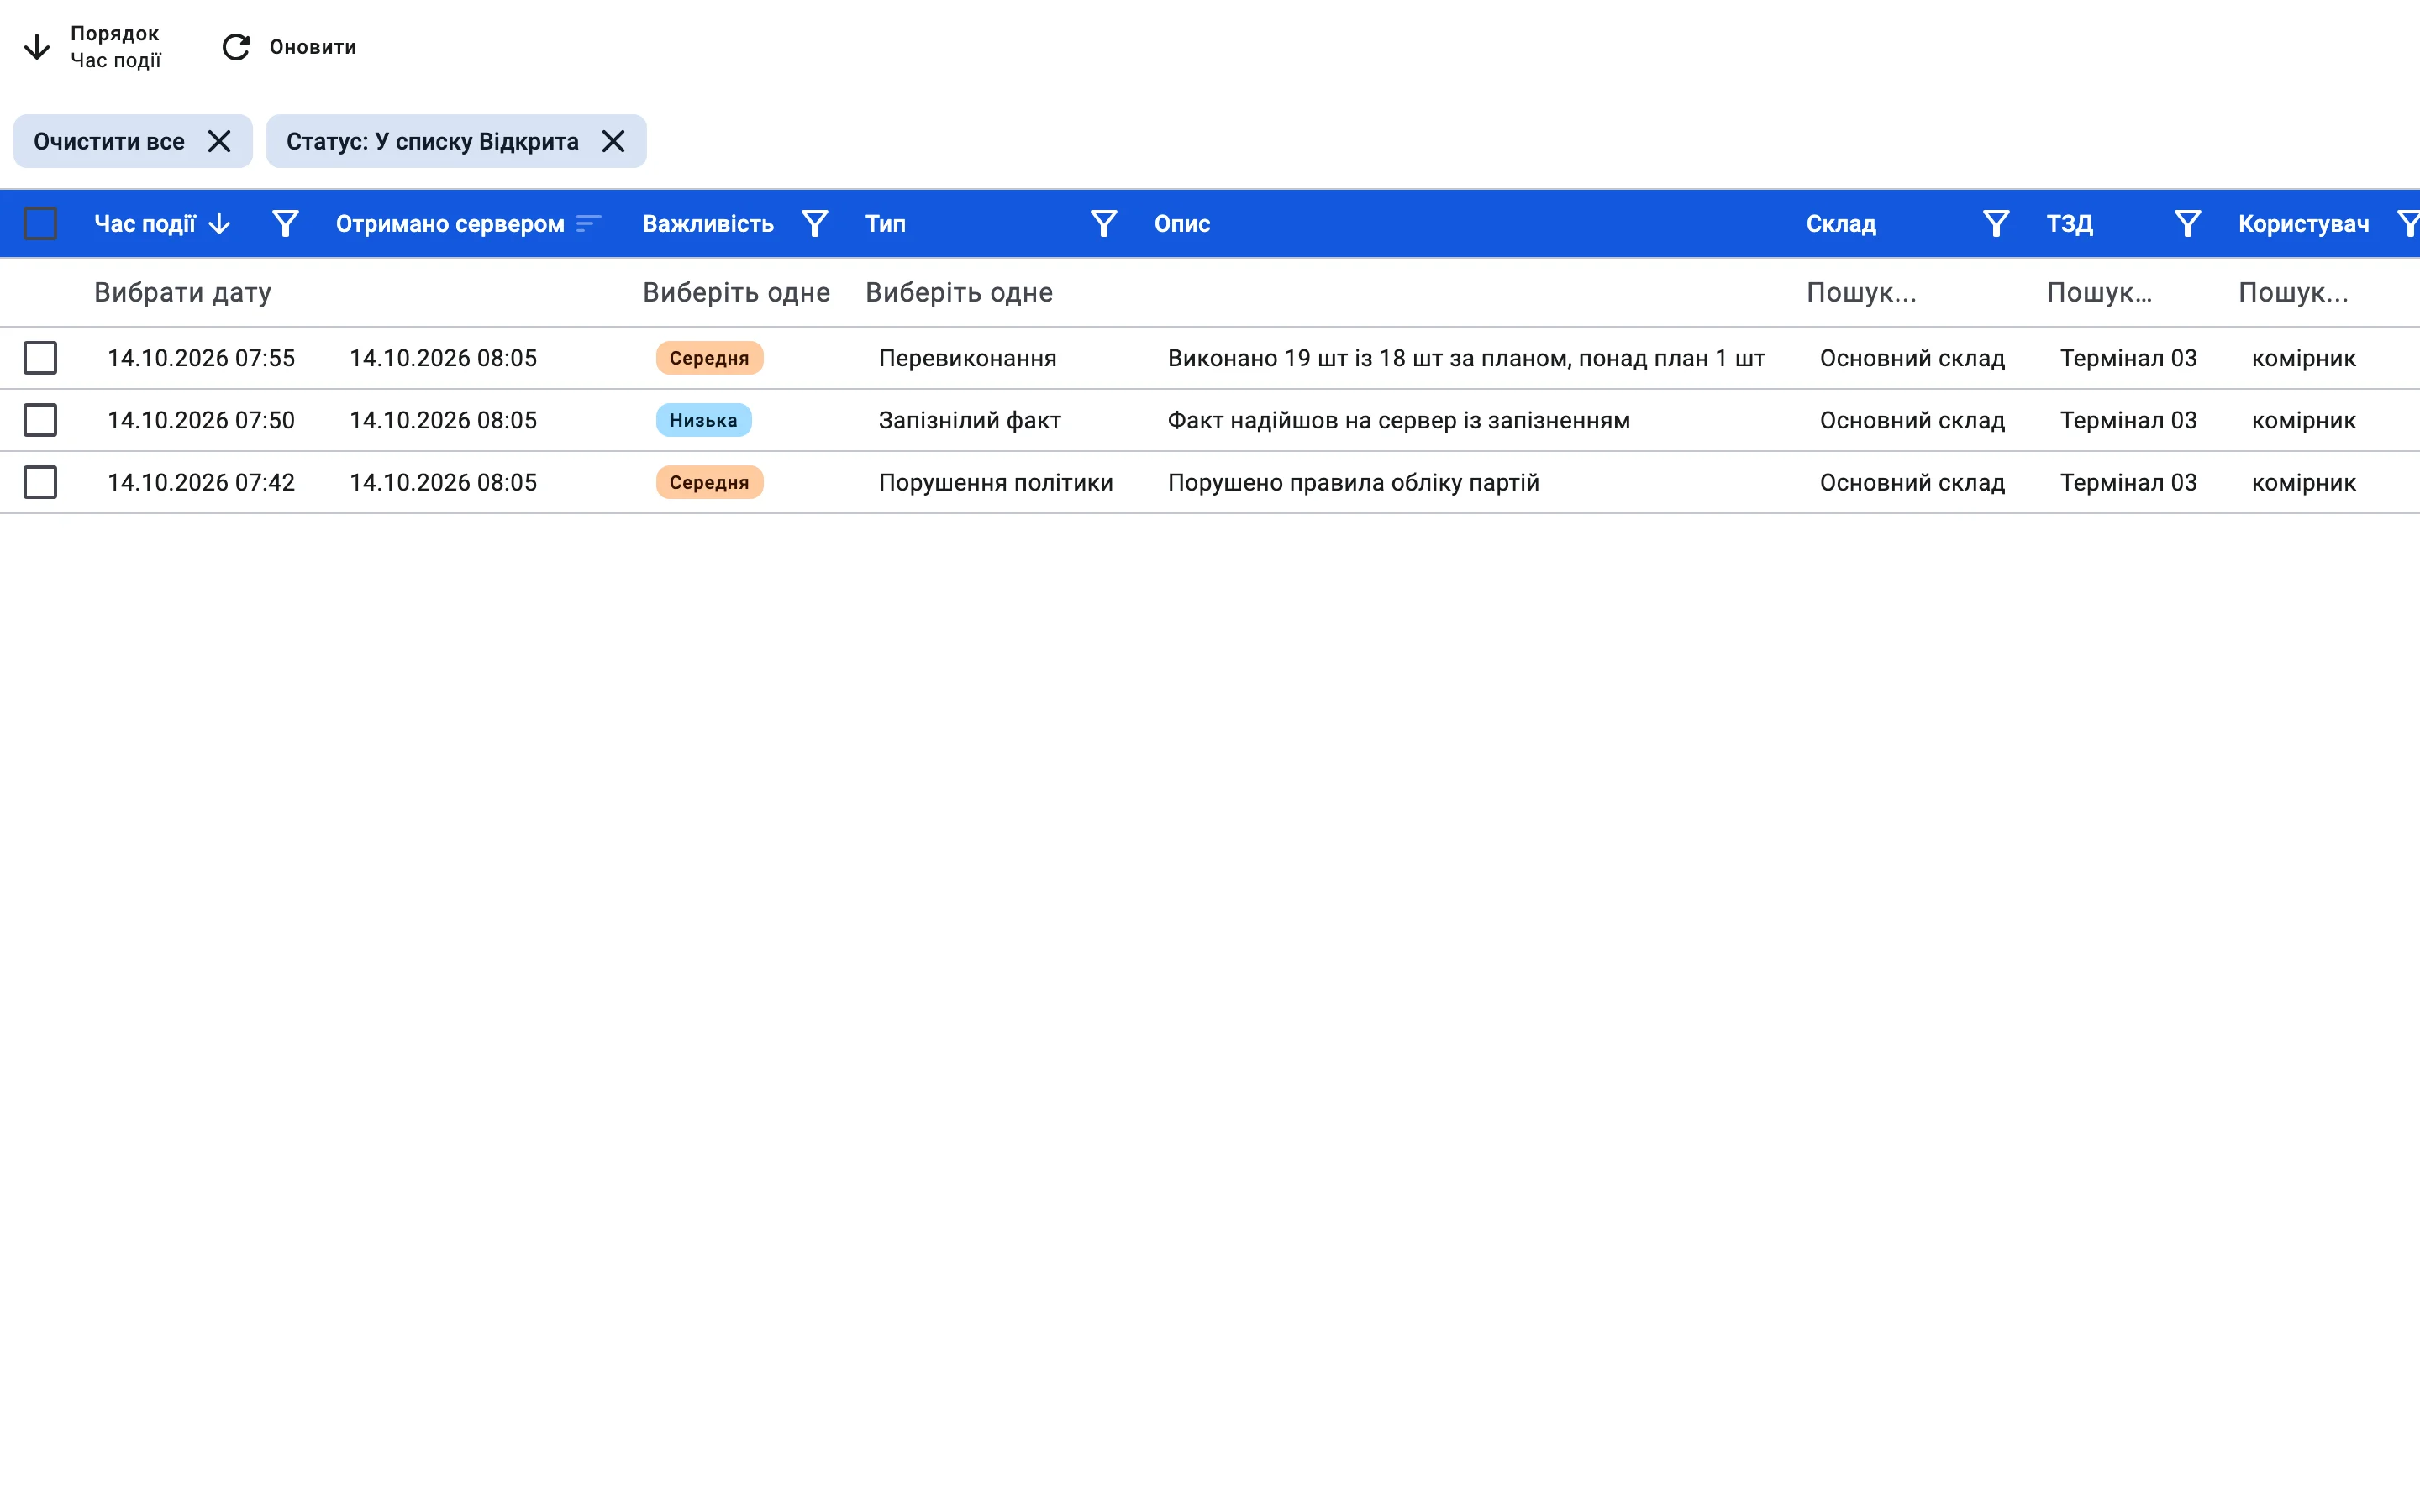Check the row for 14.10.2026 07:50

40,420
